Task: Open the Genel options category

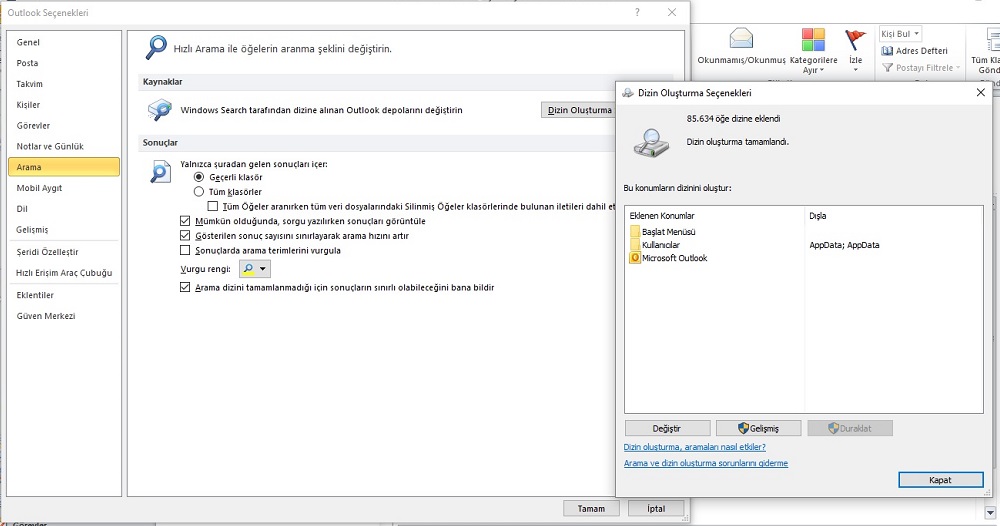Action: [64, 42]
